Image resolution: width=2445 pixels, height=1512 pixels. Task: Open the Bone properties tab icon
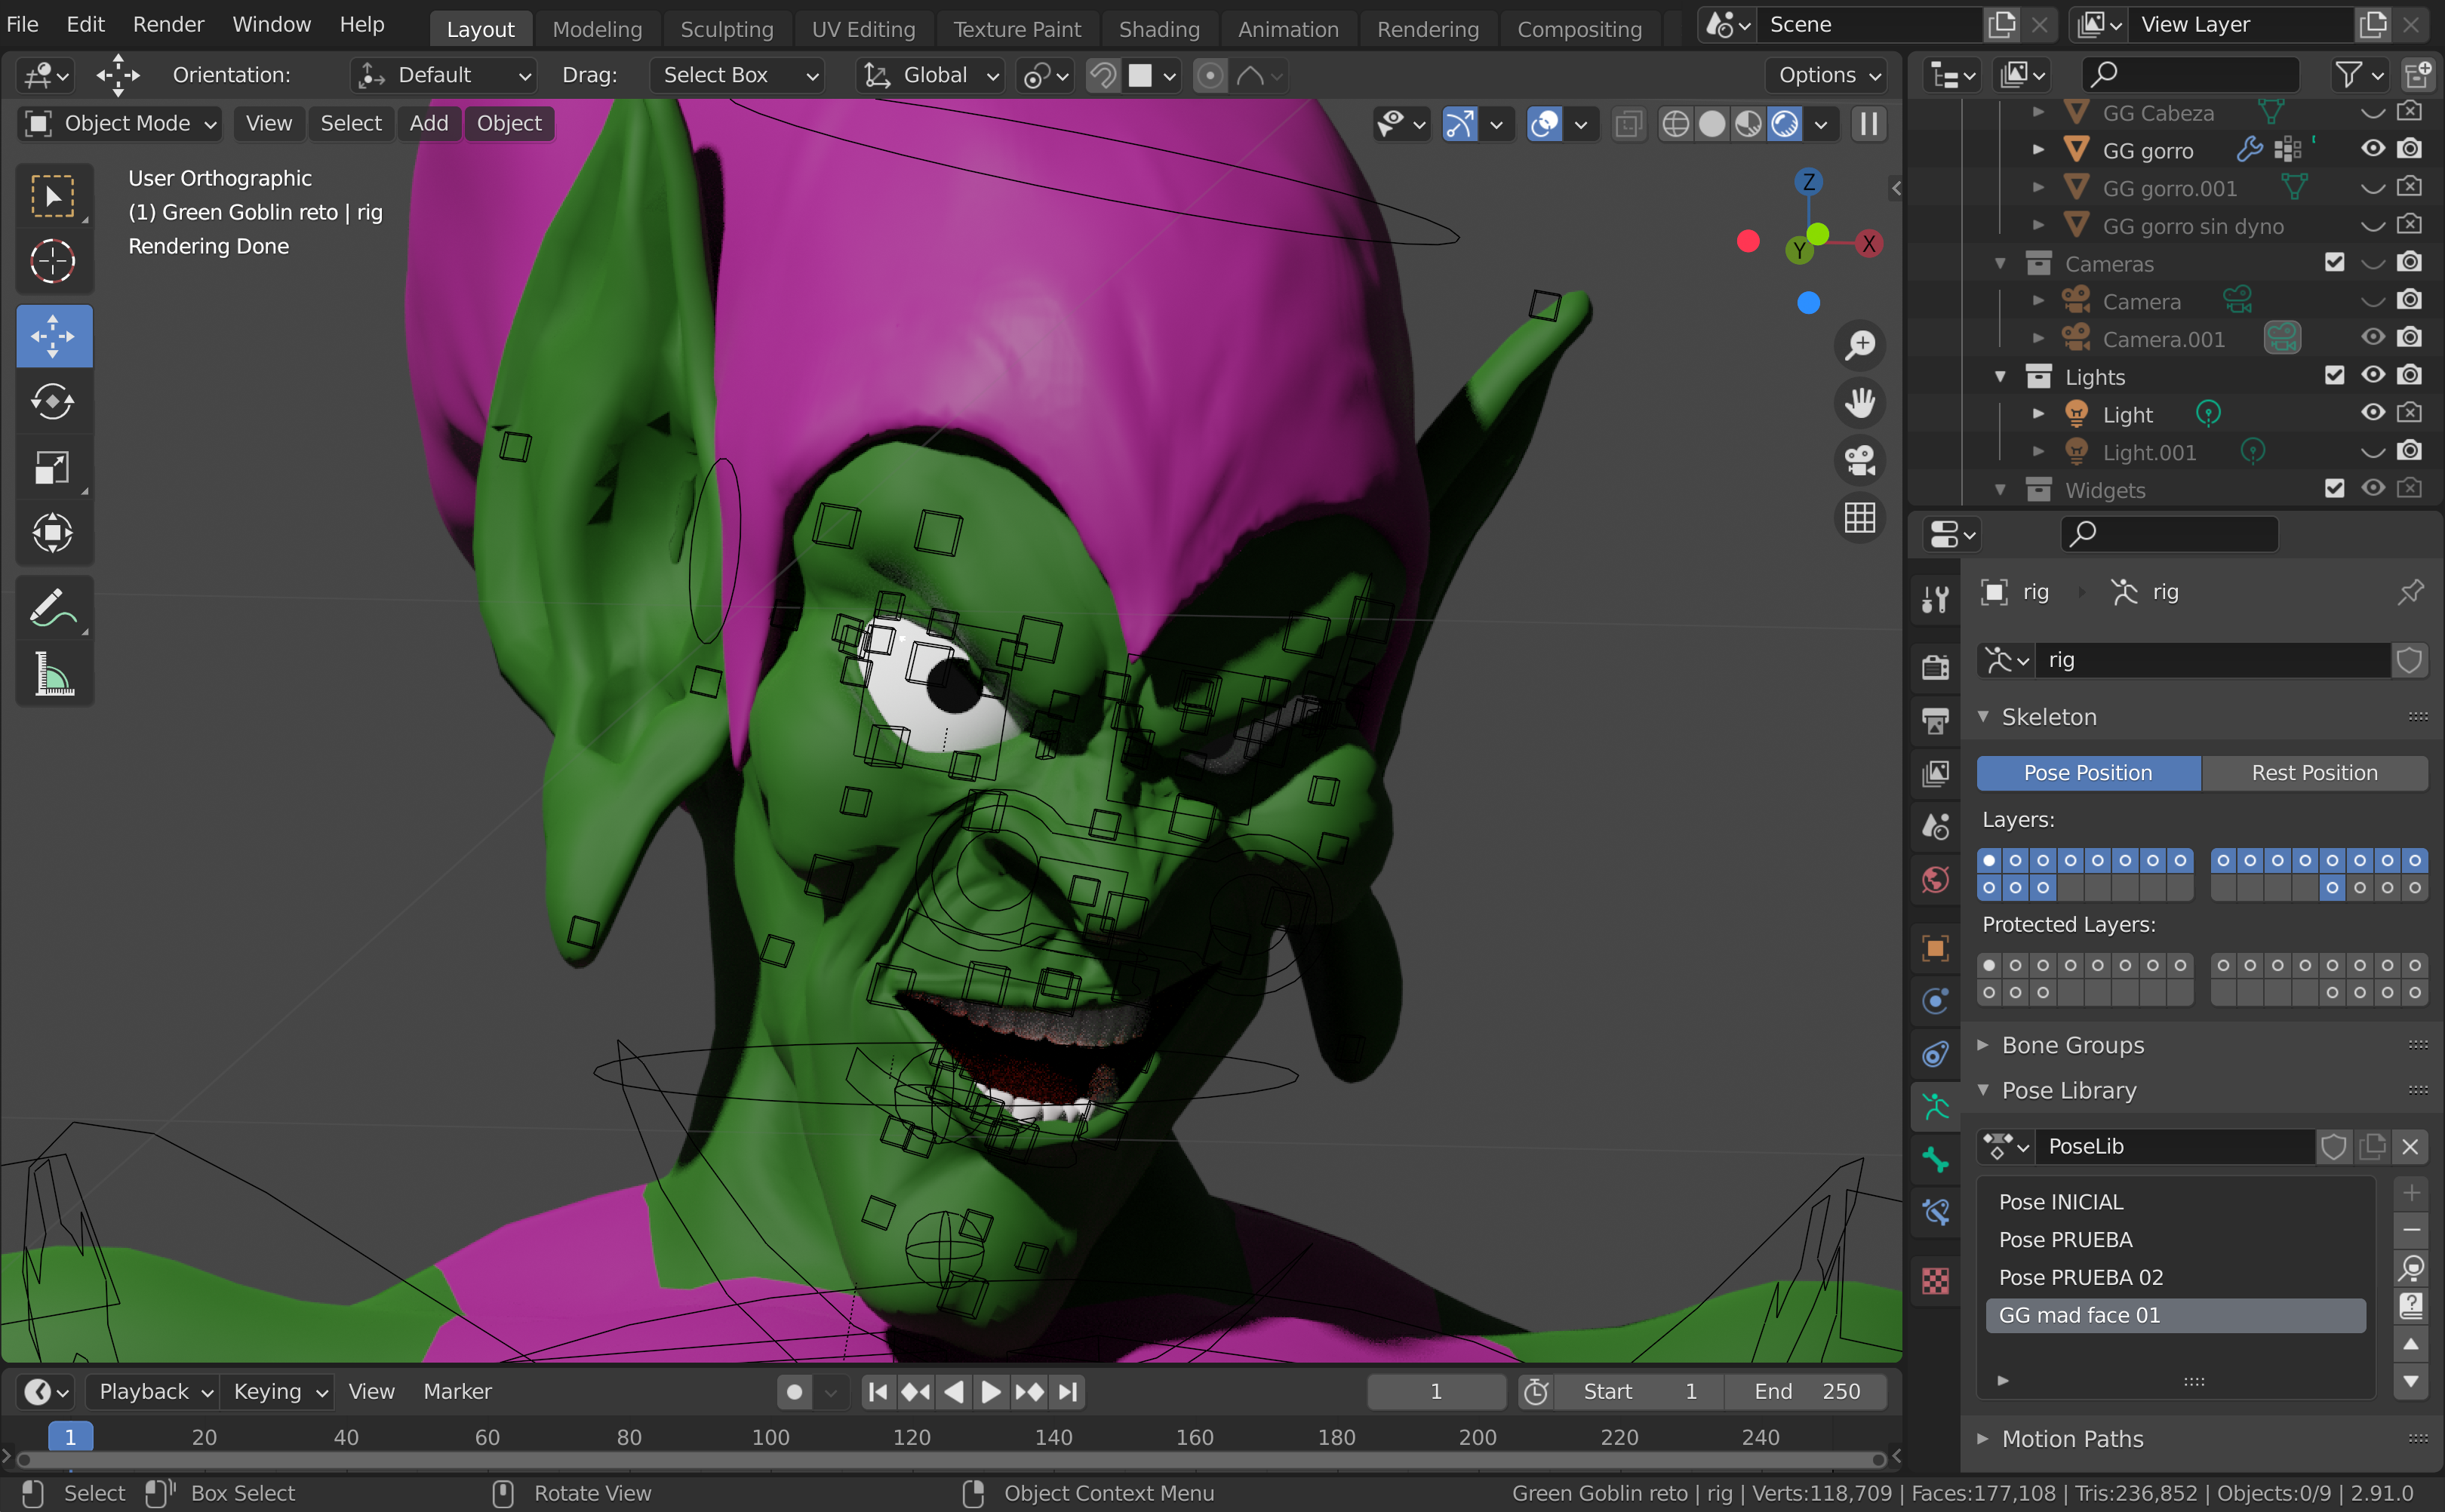pos(1935,1159)
